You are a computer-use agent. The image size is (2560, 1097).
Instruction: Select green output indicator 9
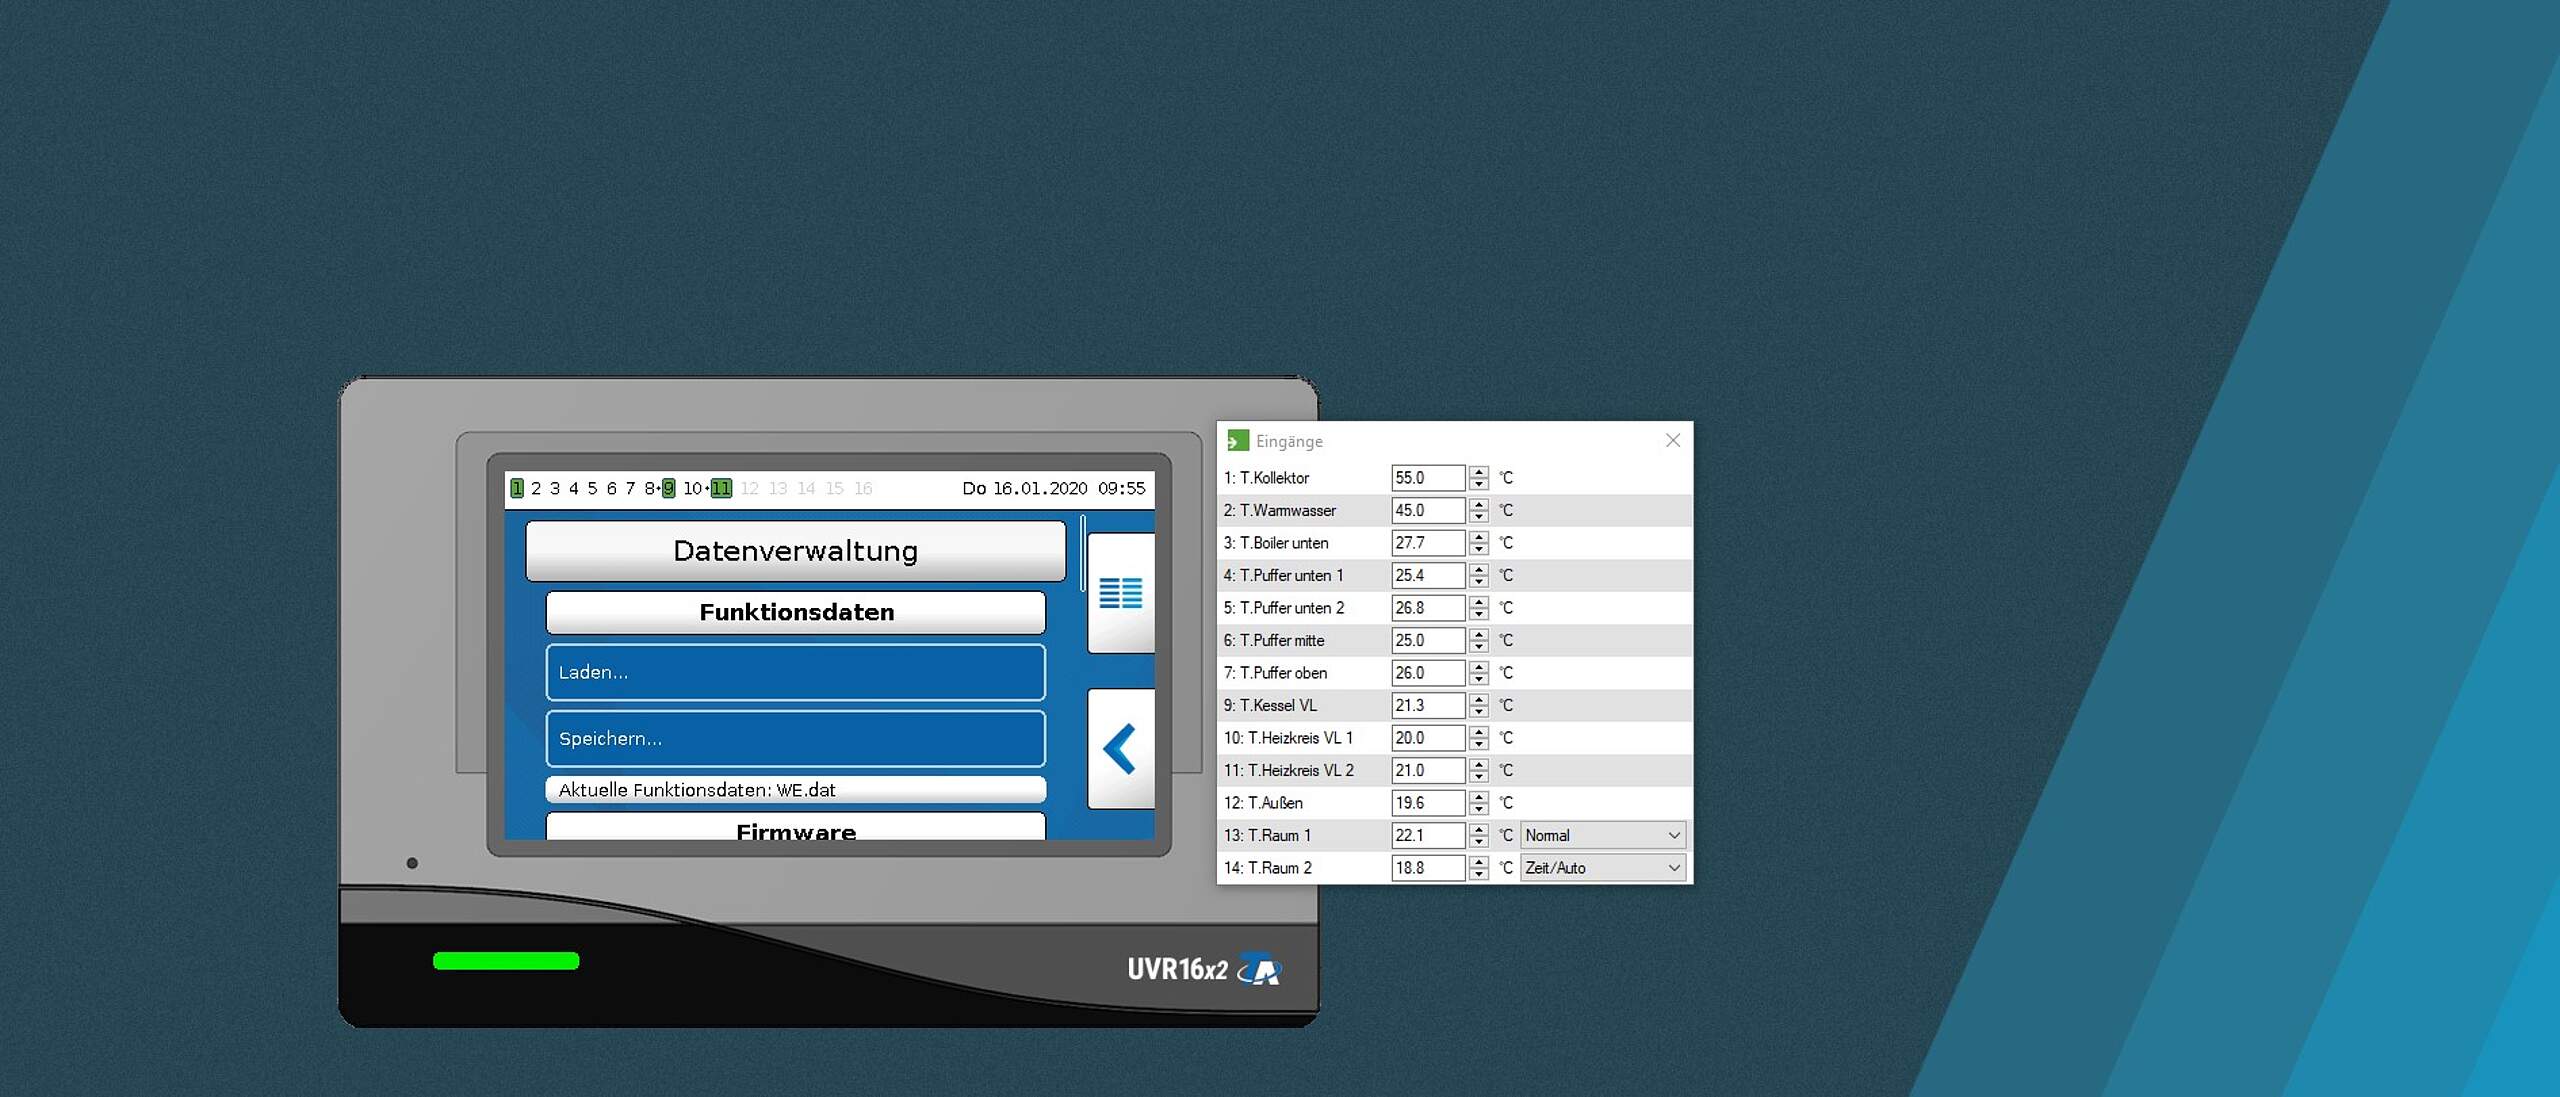(x=668, y=488)
